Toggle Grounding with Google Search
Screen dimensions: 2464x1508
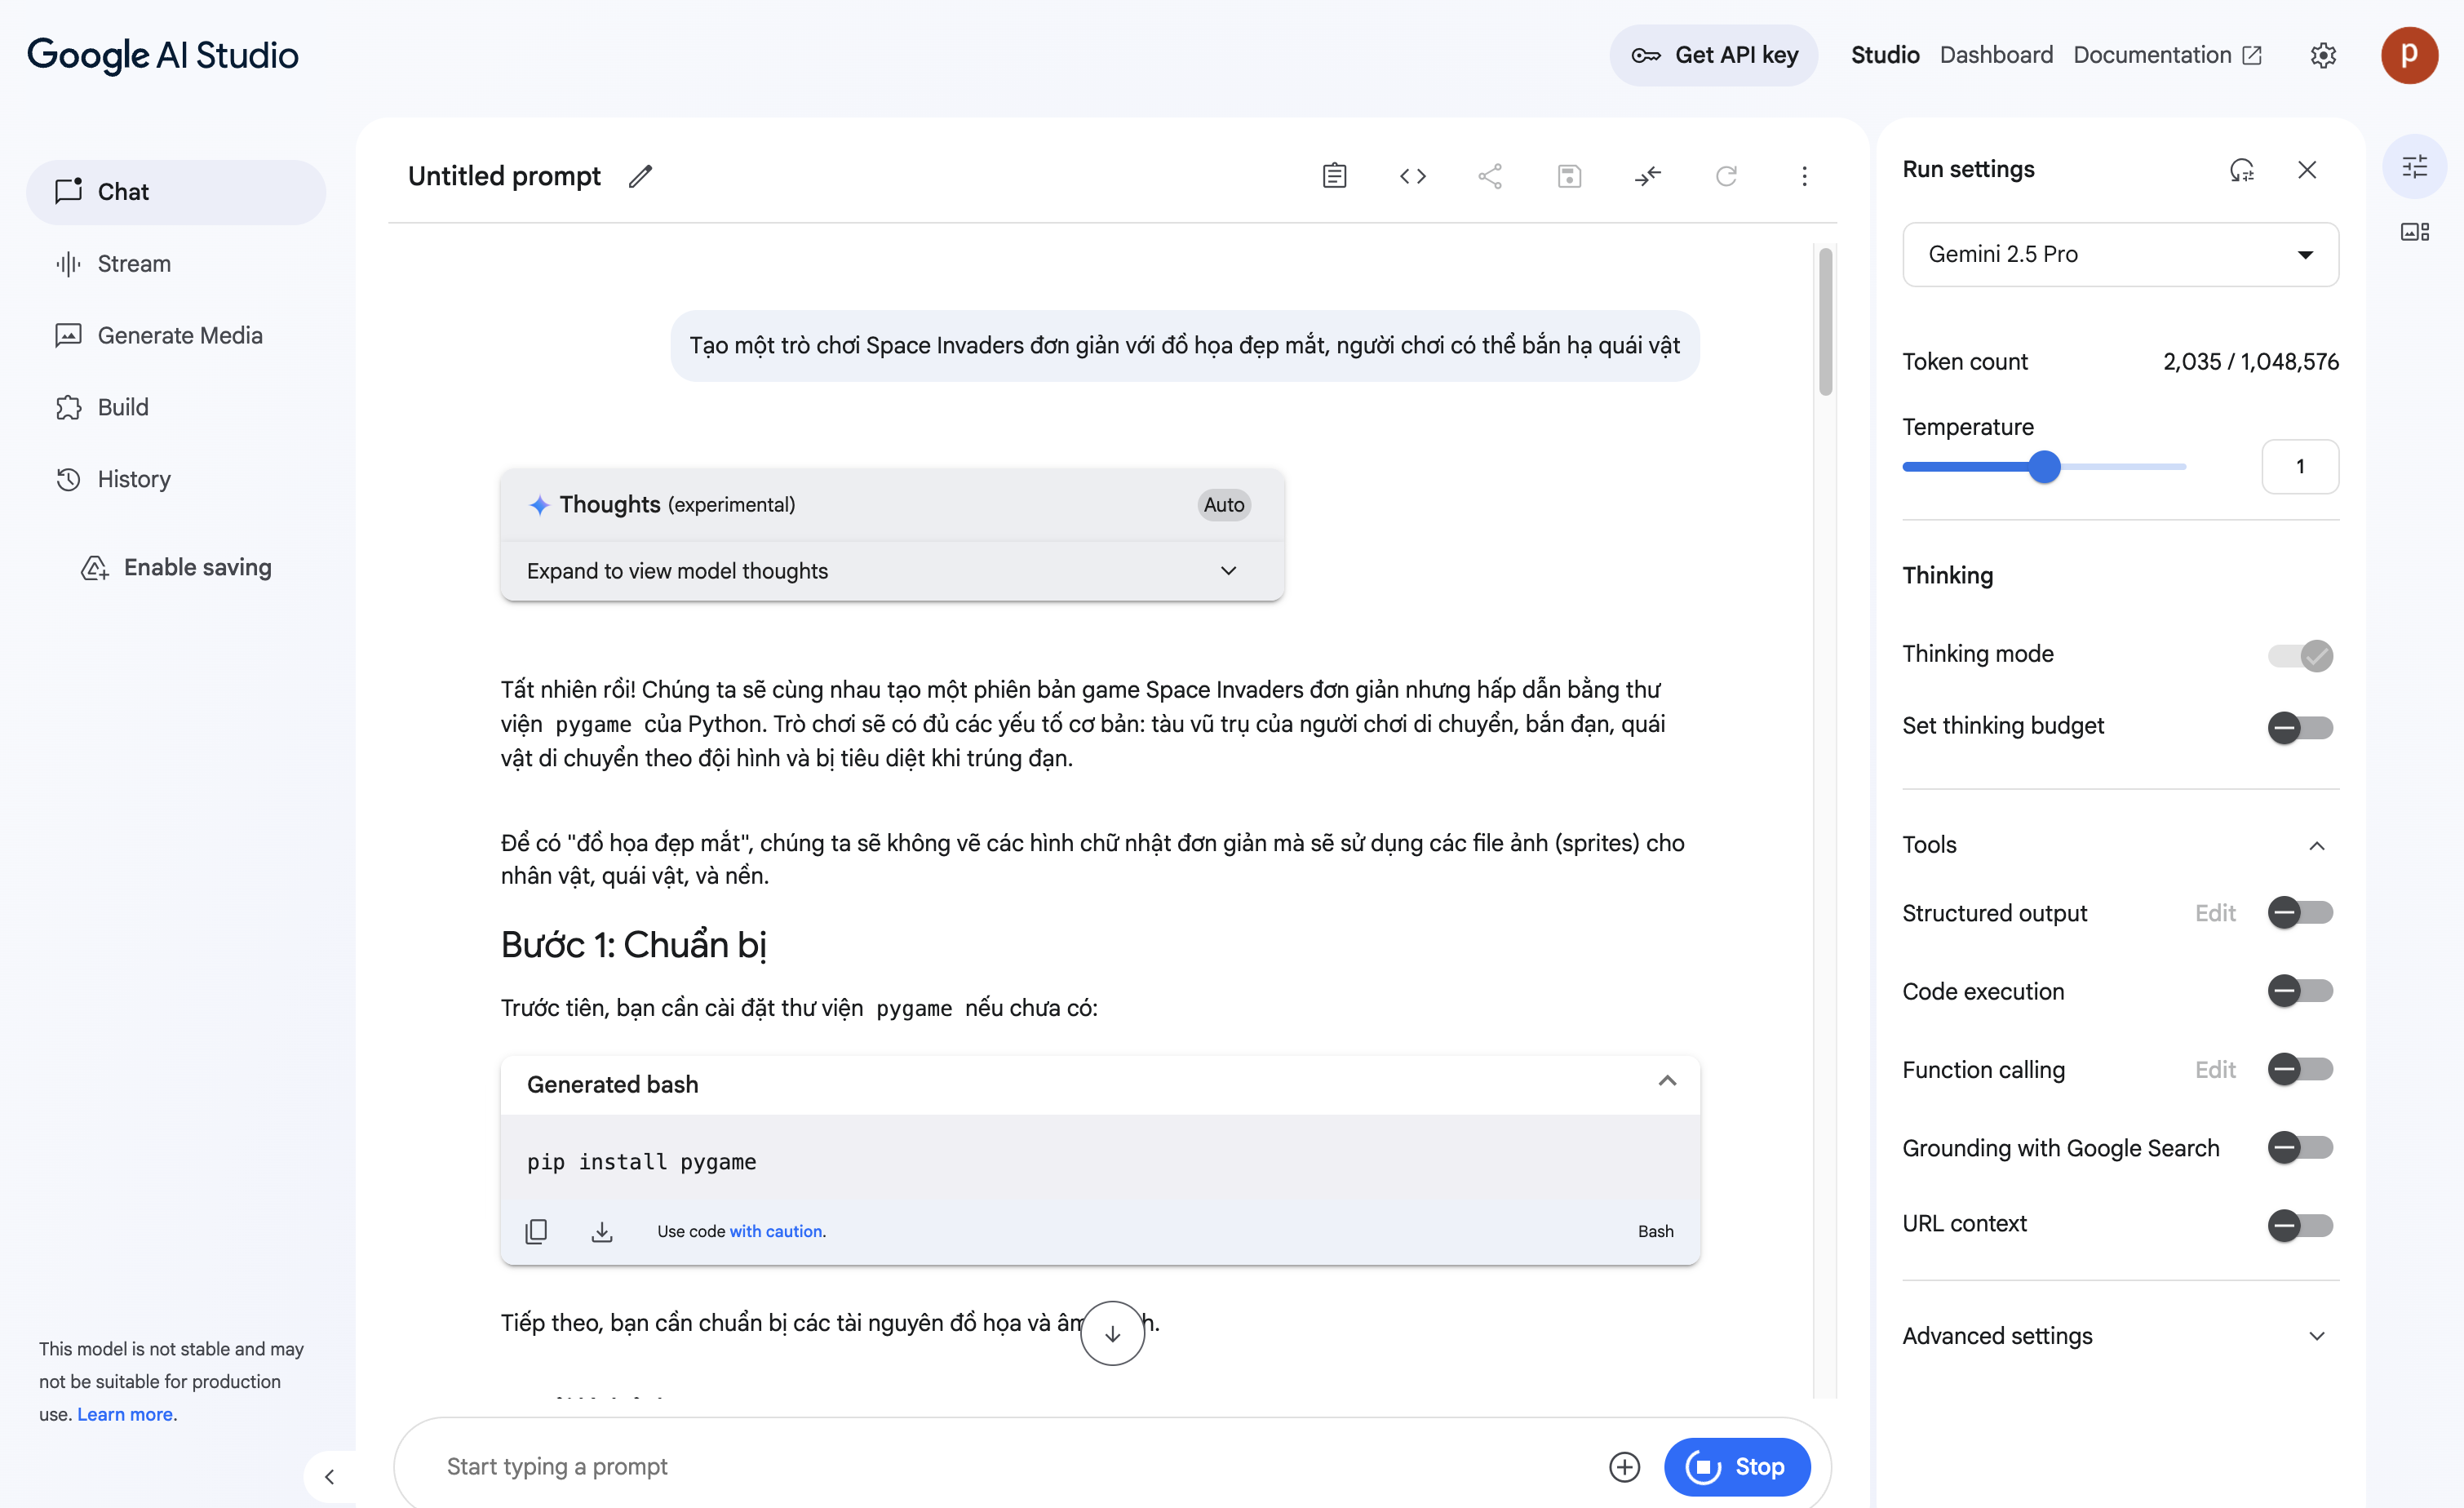click(x=2299, y=1147)
